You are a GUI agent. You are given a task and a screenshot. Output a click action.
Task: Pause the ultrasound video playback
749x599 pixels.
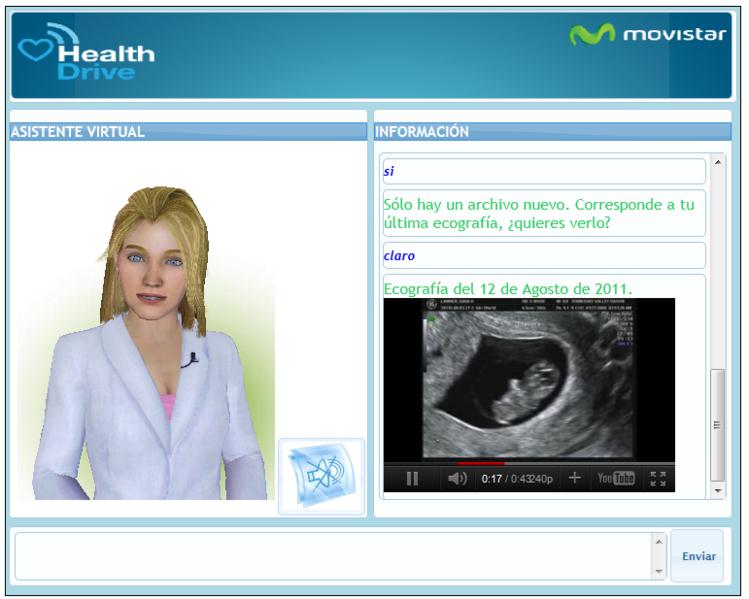pyautogui.click(x=412, y=479)
